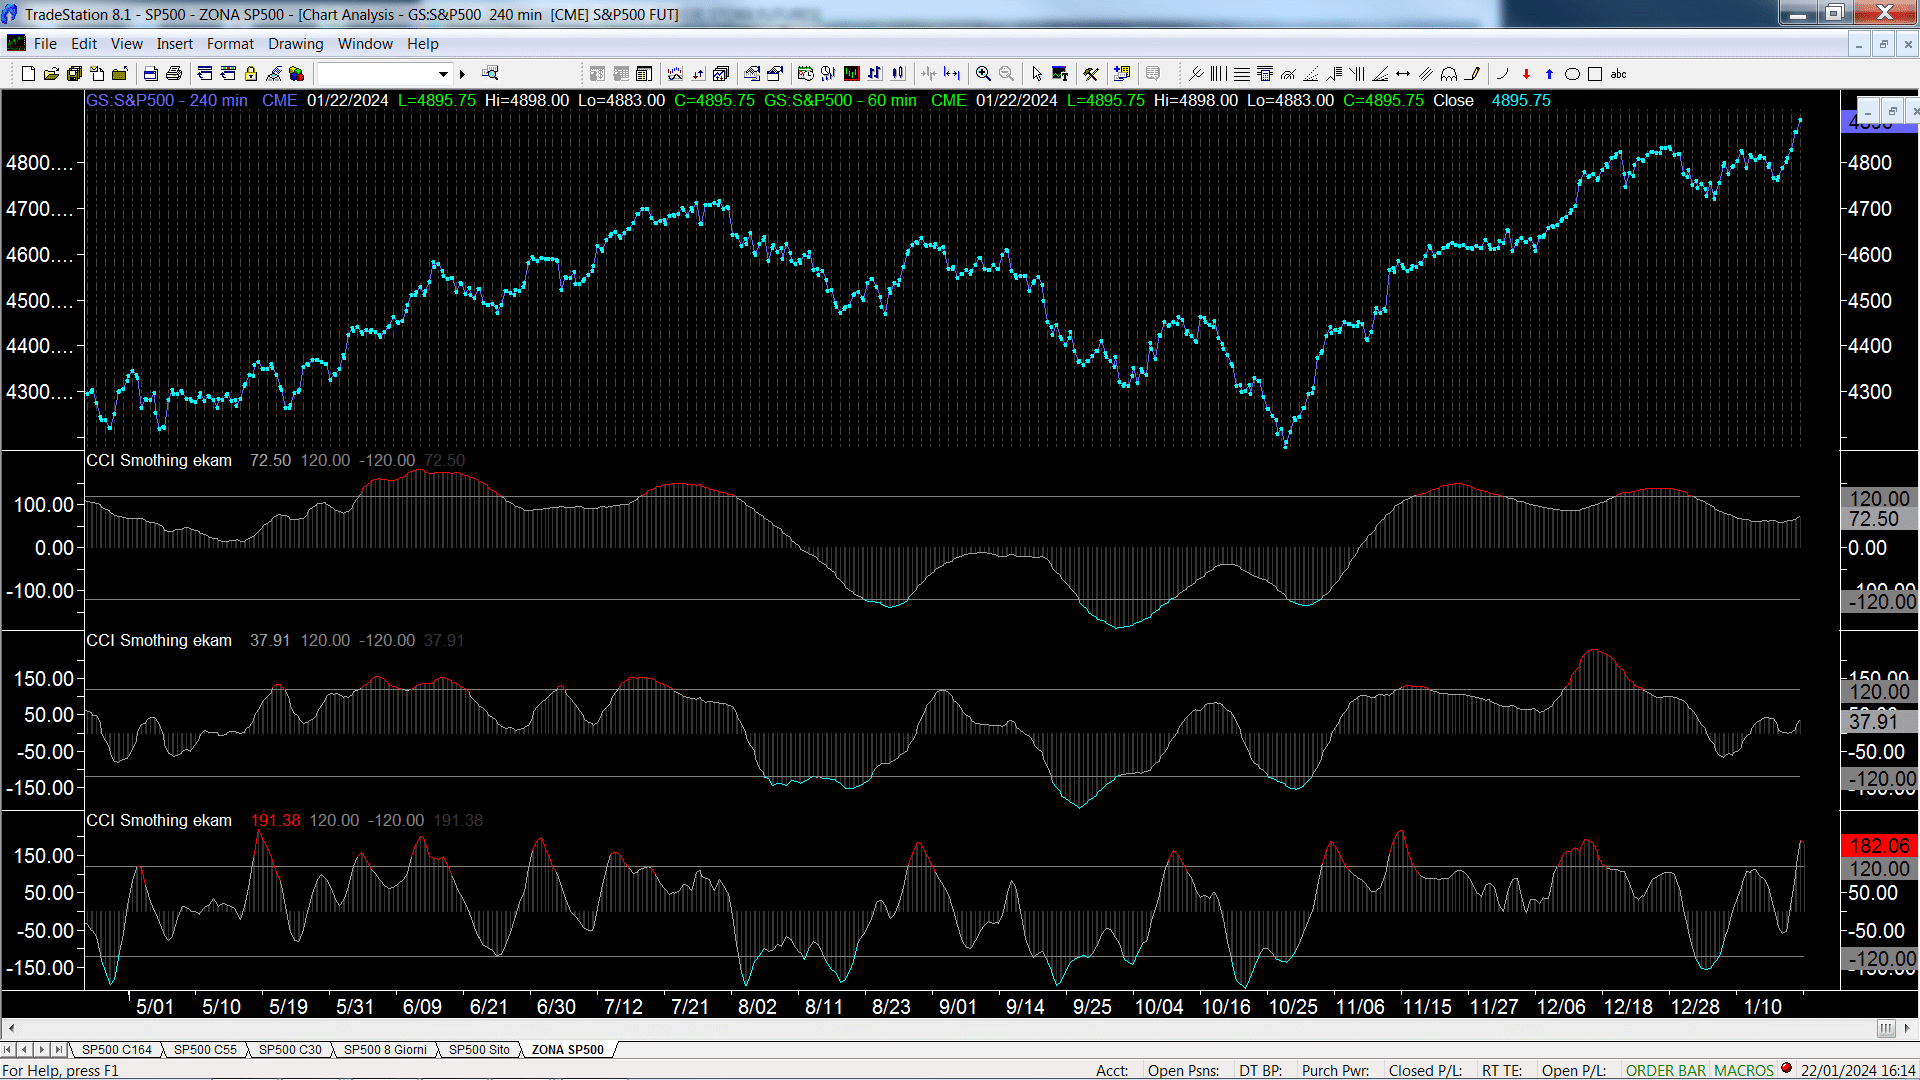Click the first CCI Smothing ekam label
This screenshot has width=1920, height=1080.
(x=159, y=461)
